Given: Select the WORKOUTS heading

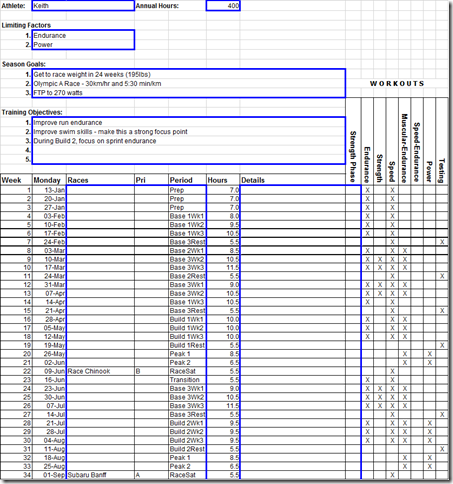Looking at the screenshot, I should tap(397, 84).
